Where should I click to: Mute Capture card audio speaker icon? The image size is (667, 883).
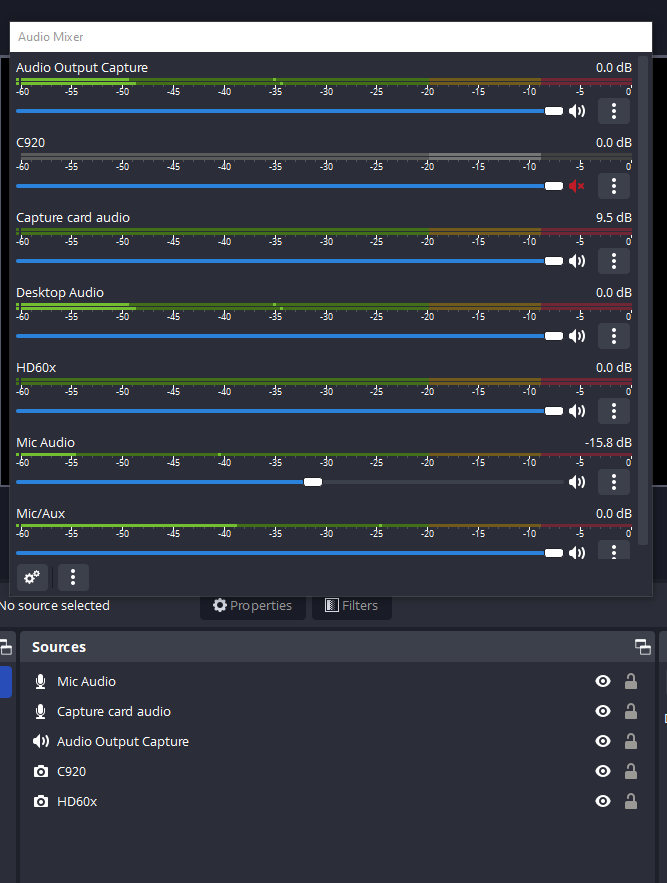pos(577,261)
